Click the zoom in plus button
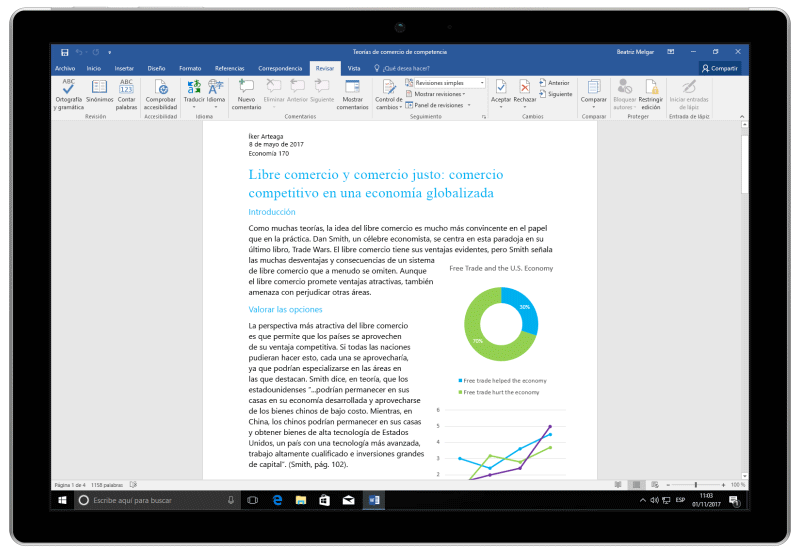Image resolution: width=800 pixels, height=554 pixels. click(723, 485)
